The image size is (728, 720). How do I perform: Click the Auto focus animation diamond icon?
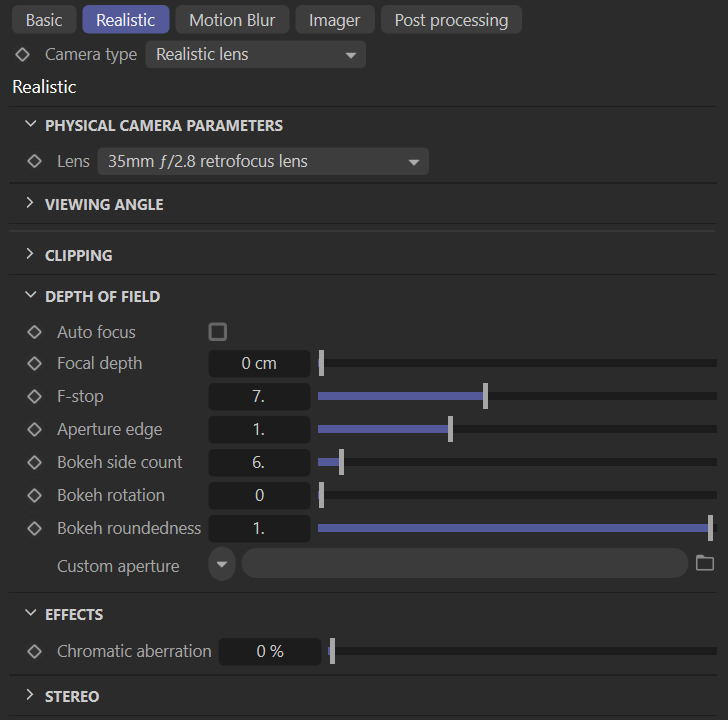point(35,332)
